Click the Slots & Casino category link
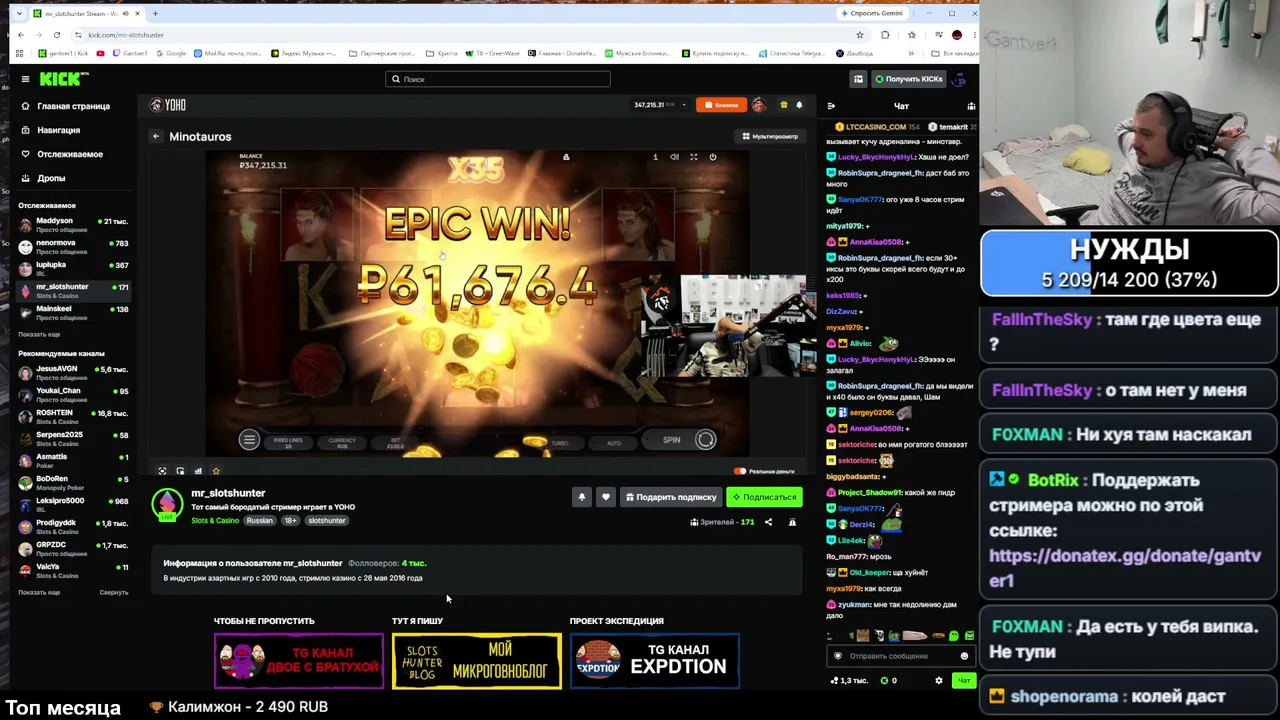Image resolution: width=1280 pixels, height=720 pixels. point(215,521)
